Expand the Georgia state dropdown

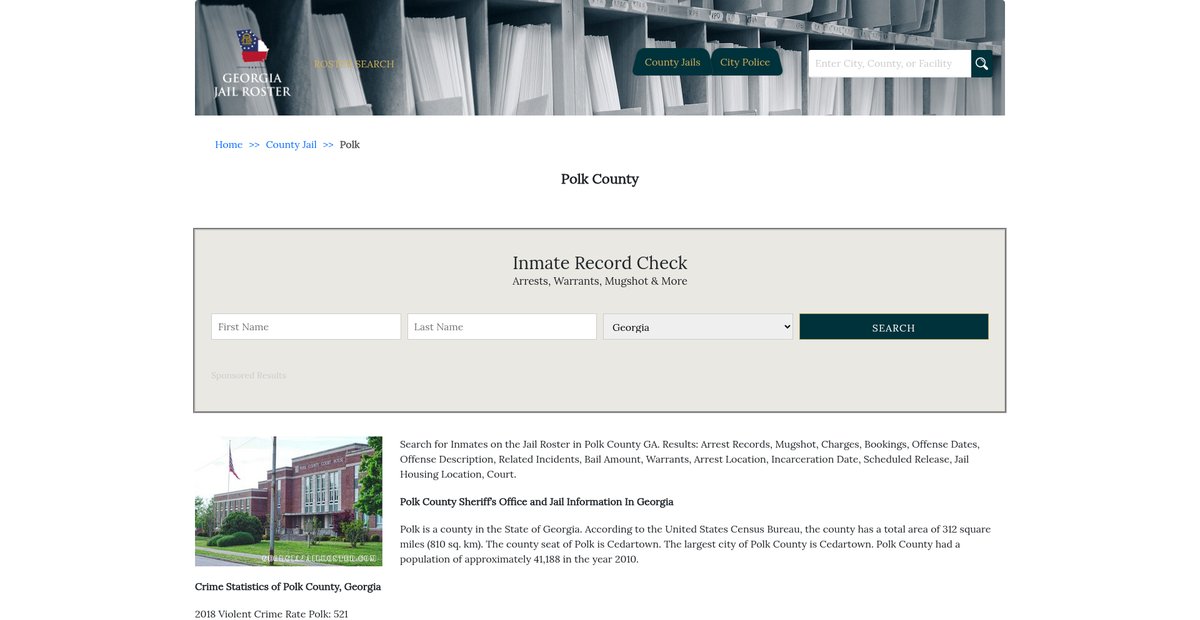(x=698, y=327)
